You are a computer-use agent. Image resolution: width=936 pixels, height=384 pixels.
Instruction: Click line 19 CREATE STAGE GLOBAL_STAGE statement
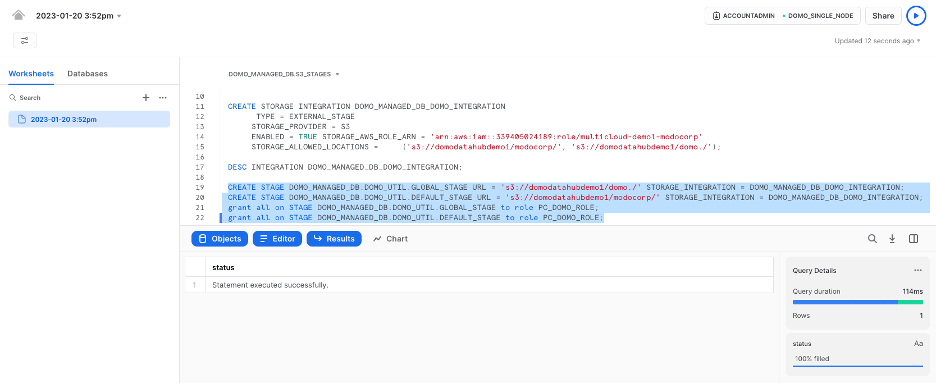pos(566,188)
